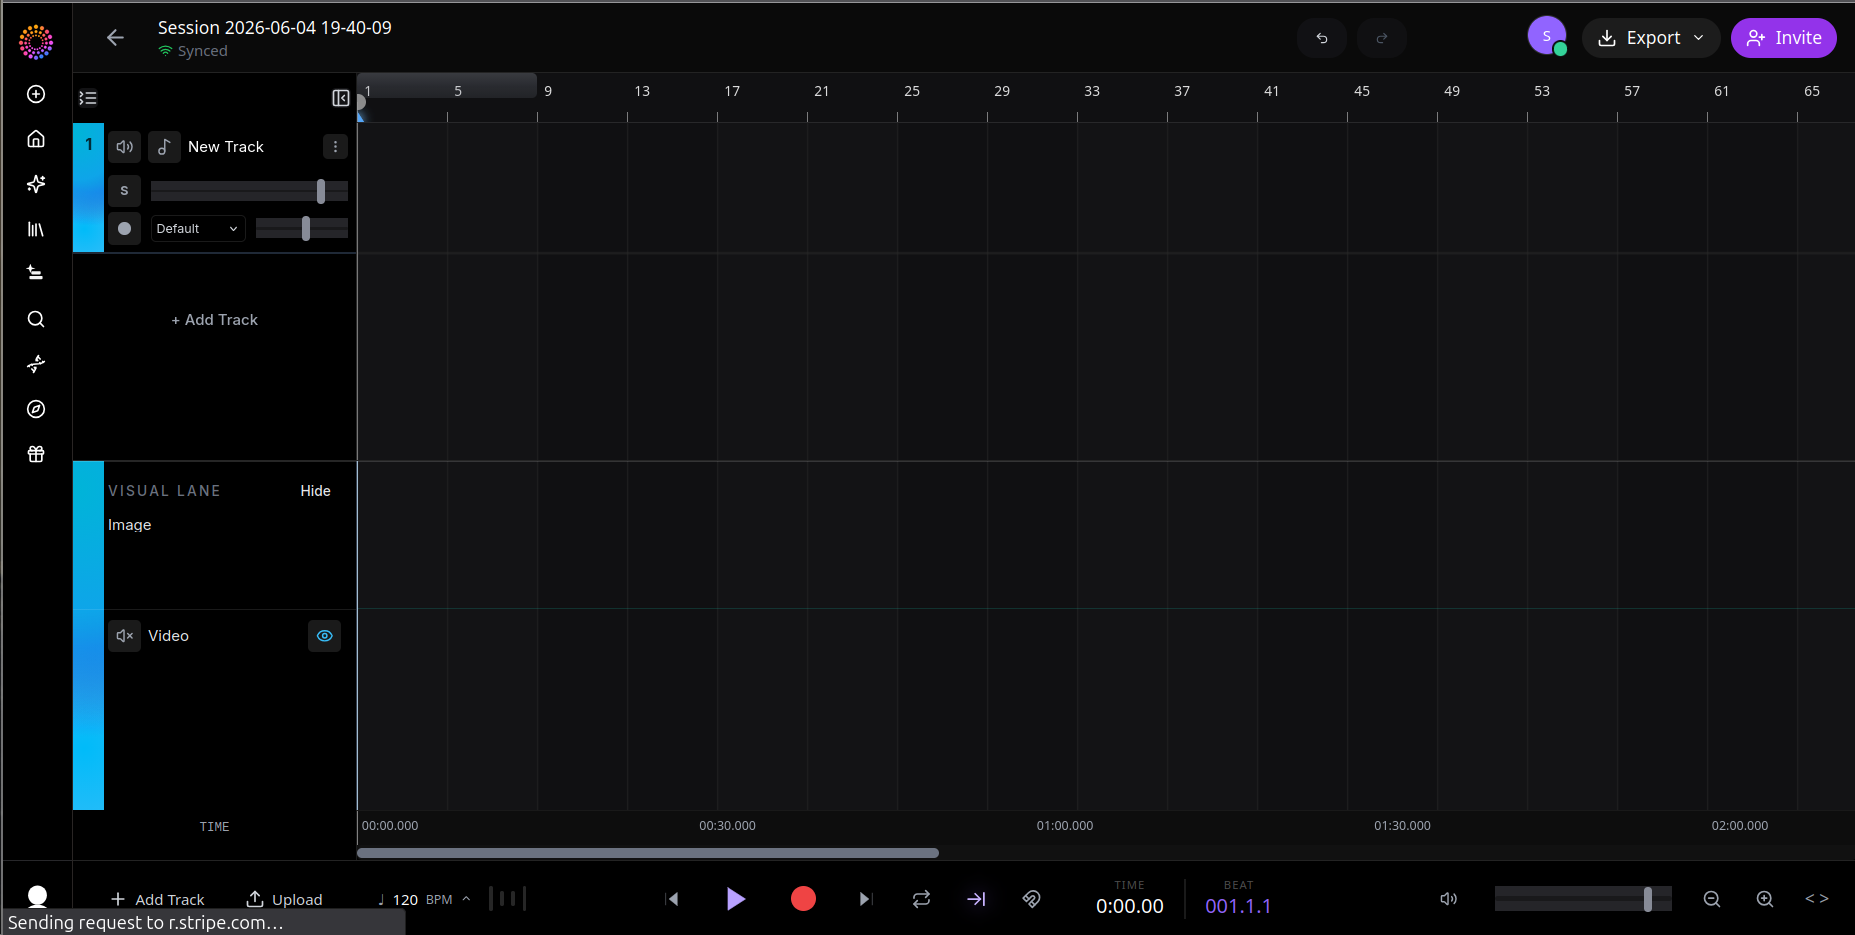Viewport: 1855px width, 935px height.
Task: Click the create new plus icon in sidebar
Action: (36, 94)
